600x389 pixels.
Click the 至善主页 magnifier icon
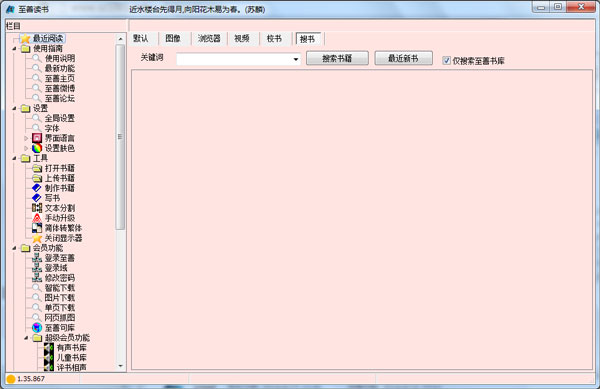point(36,78)
